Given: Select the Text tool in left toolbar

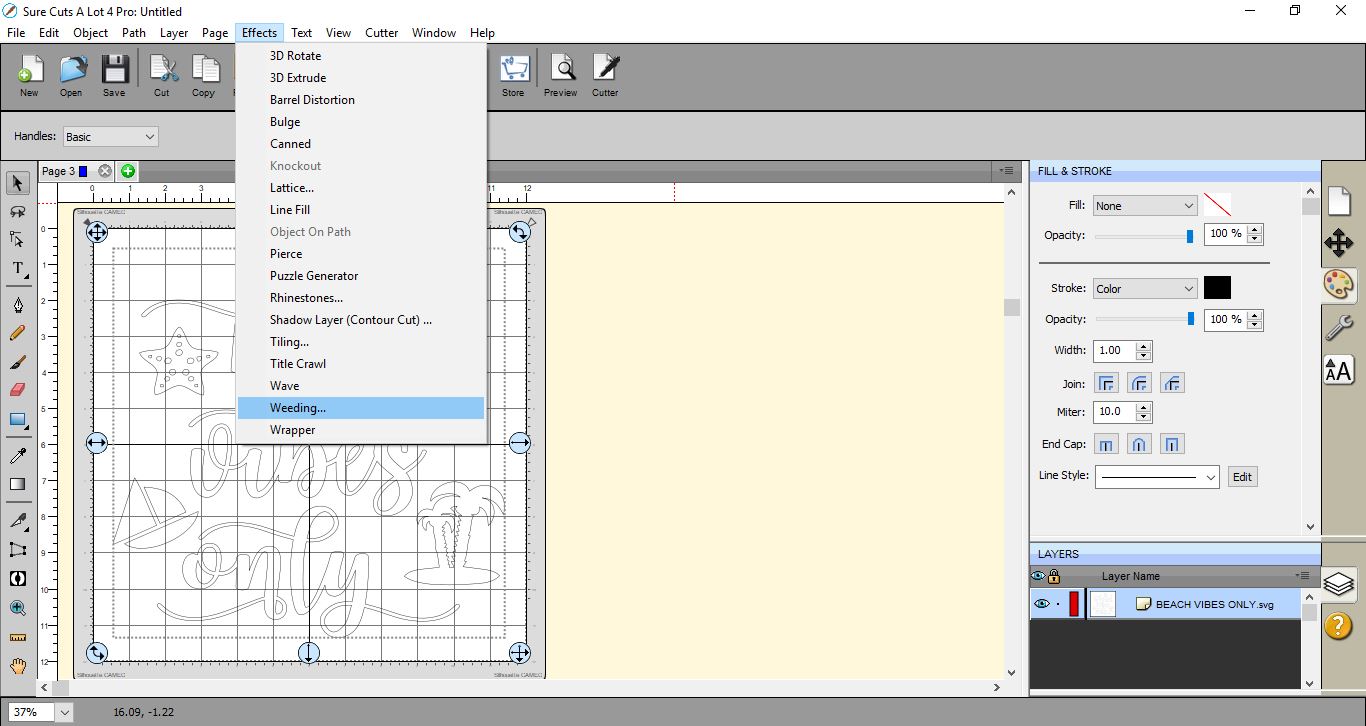Looking at the screenshot, I should [x=18, y=269].
